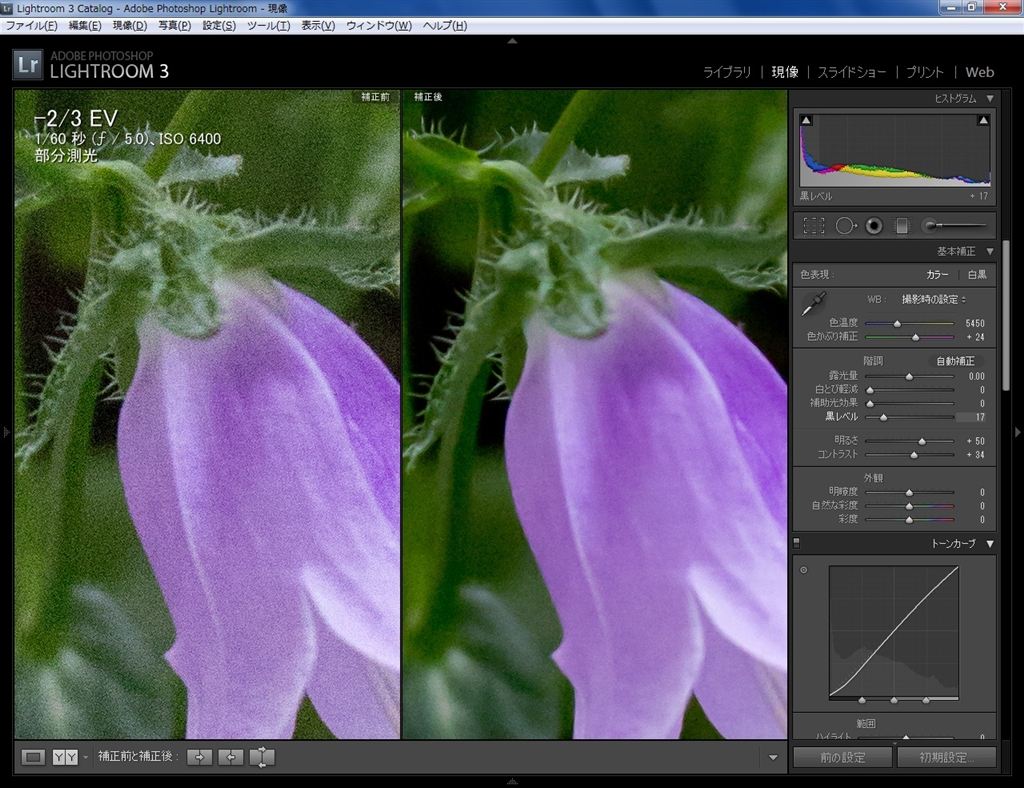Screen dimensions: 1024x788
Task: Toggle highlight clipping indicator in histogram
Action: coord(983,120)
